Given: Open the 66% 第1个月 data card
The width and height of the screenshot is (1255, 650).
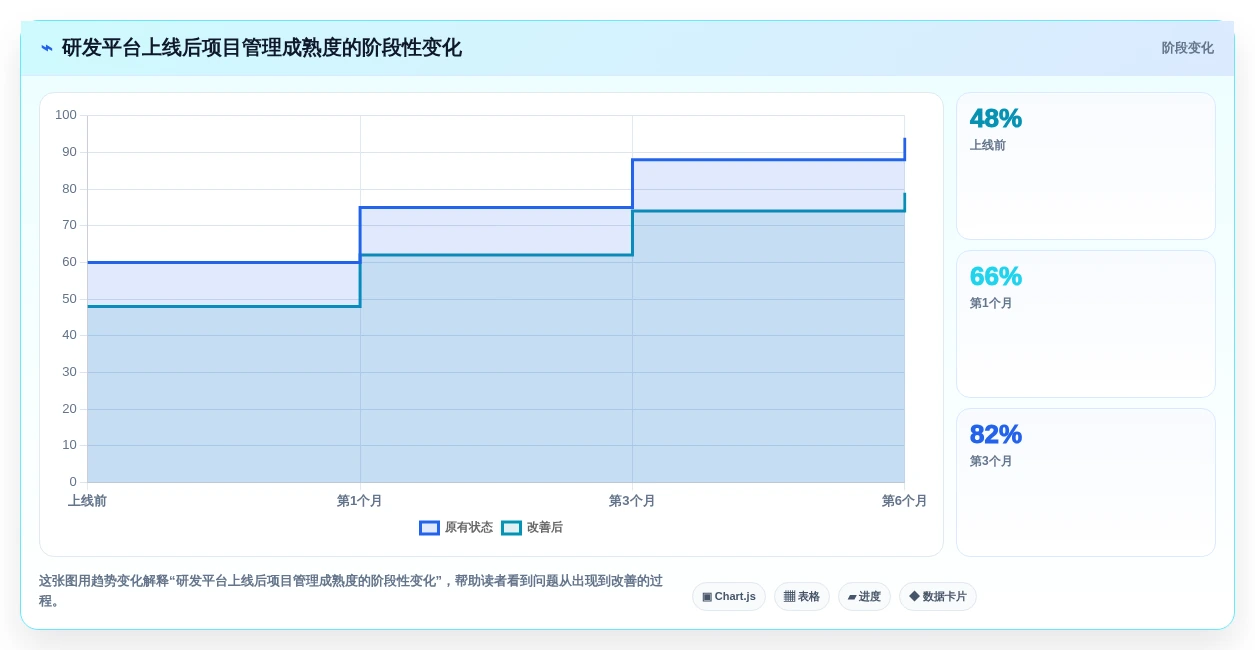Looking at the screenshot, I should pyautogui.click(x=1086, y=324).
